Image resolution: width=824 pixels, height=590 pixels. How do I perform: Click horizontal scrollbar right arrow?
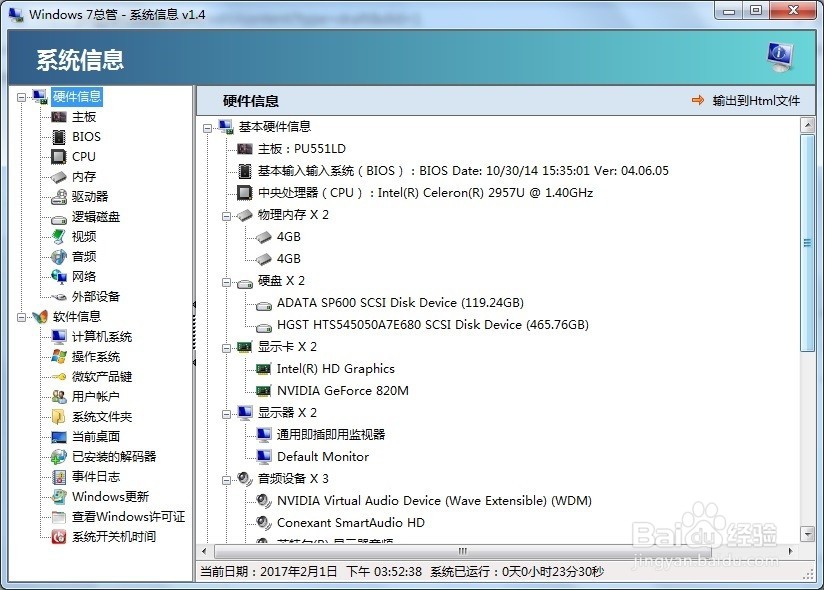(x=790, y=551)
